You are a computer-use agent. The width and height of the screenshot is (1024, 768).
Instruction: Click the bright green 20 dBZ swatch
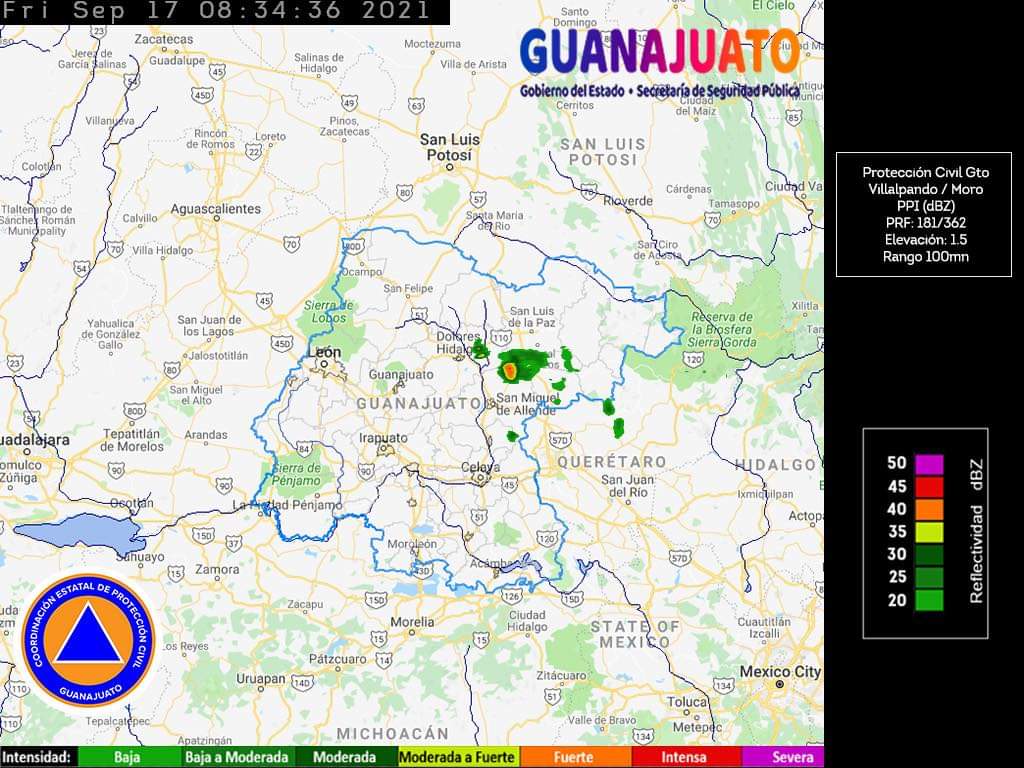[x=929, y=600]
